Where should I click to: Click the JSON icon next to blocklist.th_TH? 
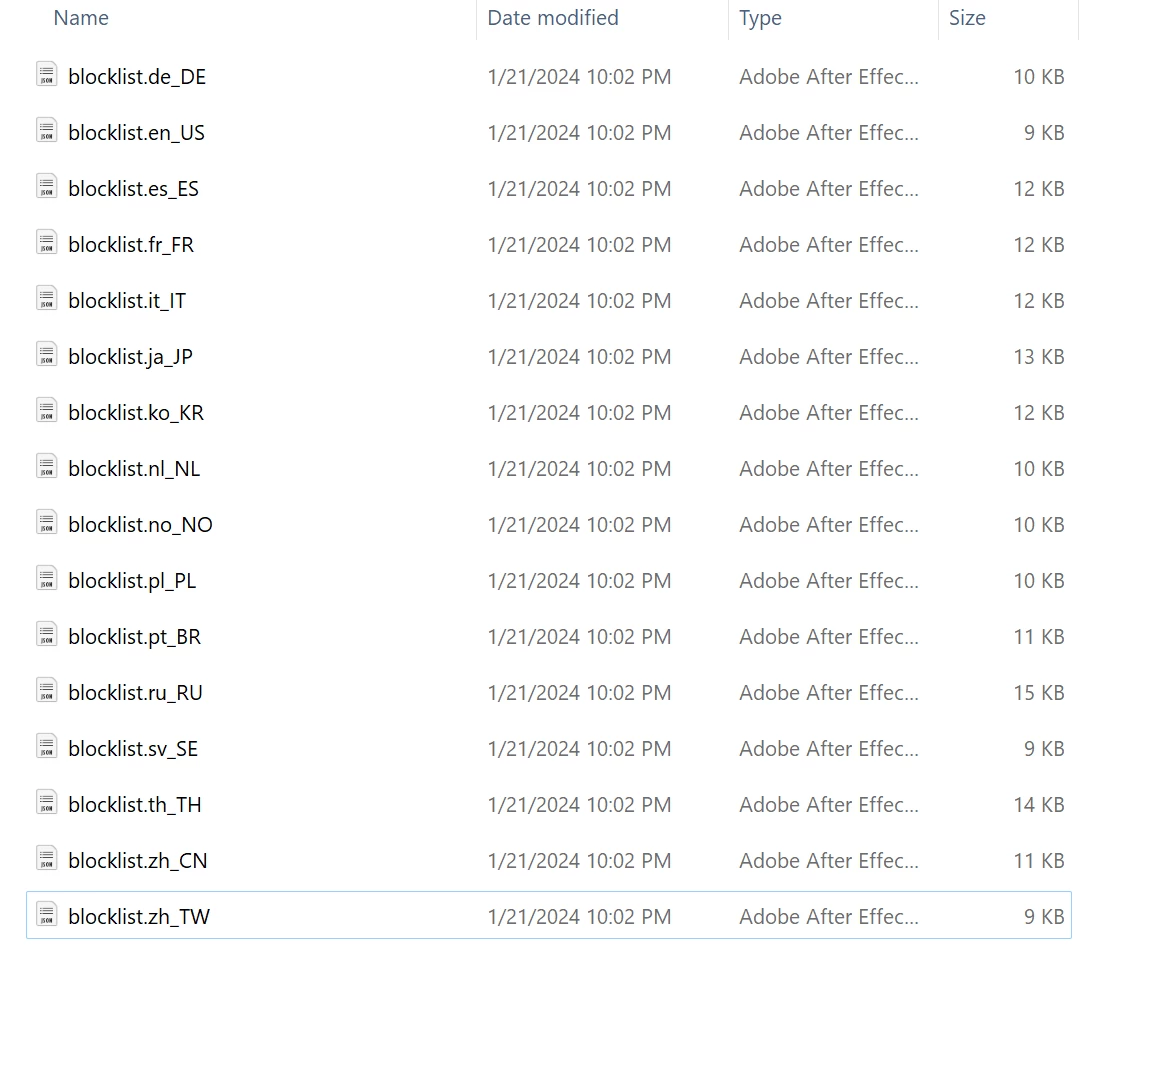tap(46, 803)
